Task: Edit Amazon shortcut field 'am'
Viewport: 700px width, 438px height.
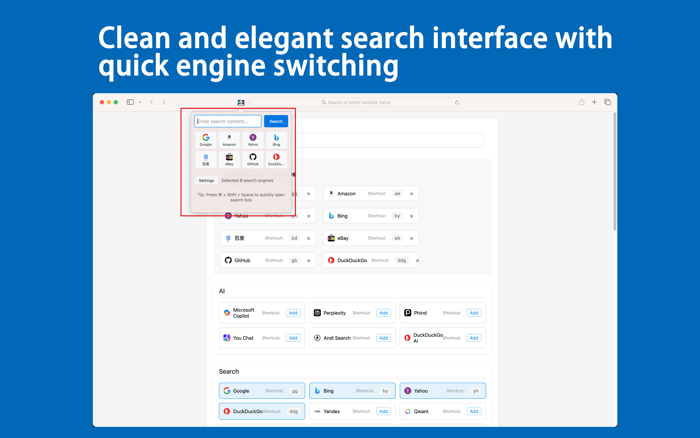Action: coord(397,193)
